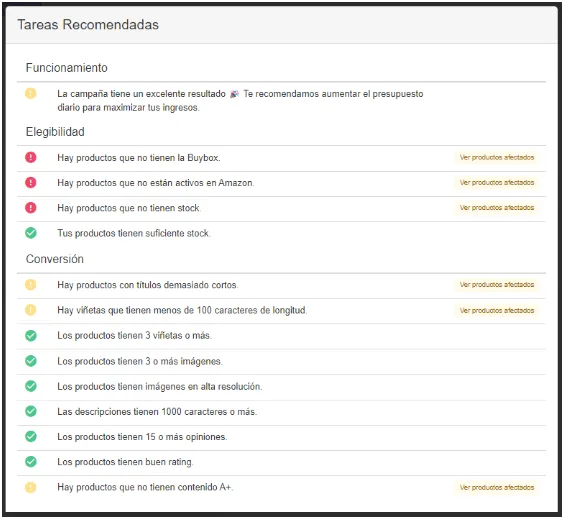View affected products without A+ content
This screenshot has height=520, width=565.
(497, 488)
